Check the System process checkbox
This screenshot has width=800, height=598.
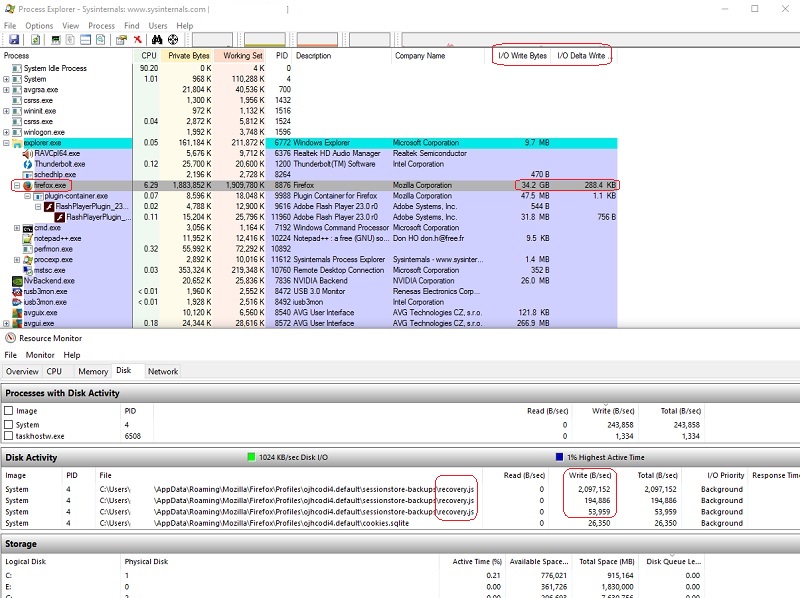click(9, 424)
